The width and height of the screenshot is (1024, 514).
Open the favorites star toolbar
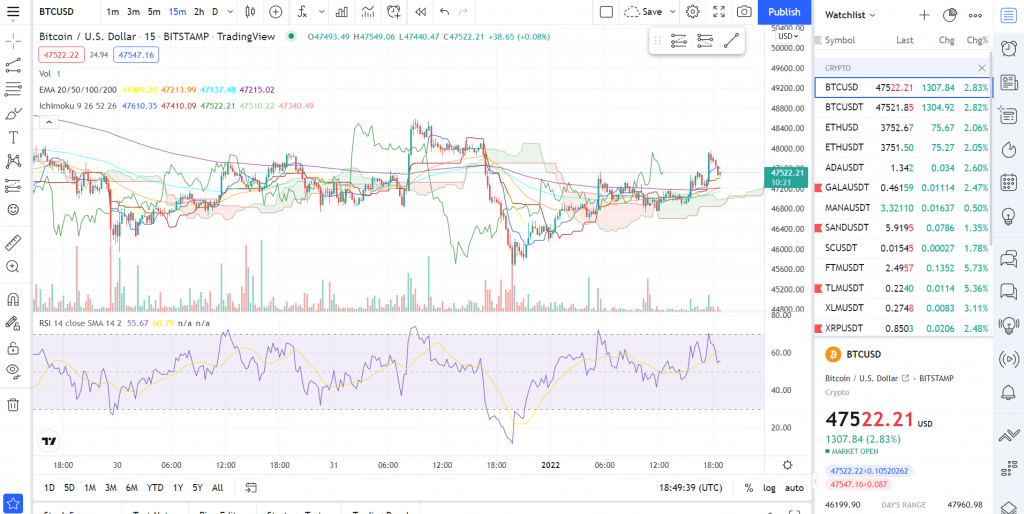click(13, 504)
